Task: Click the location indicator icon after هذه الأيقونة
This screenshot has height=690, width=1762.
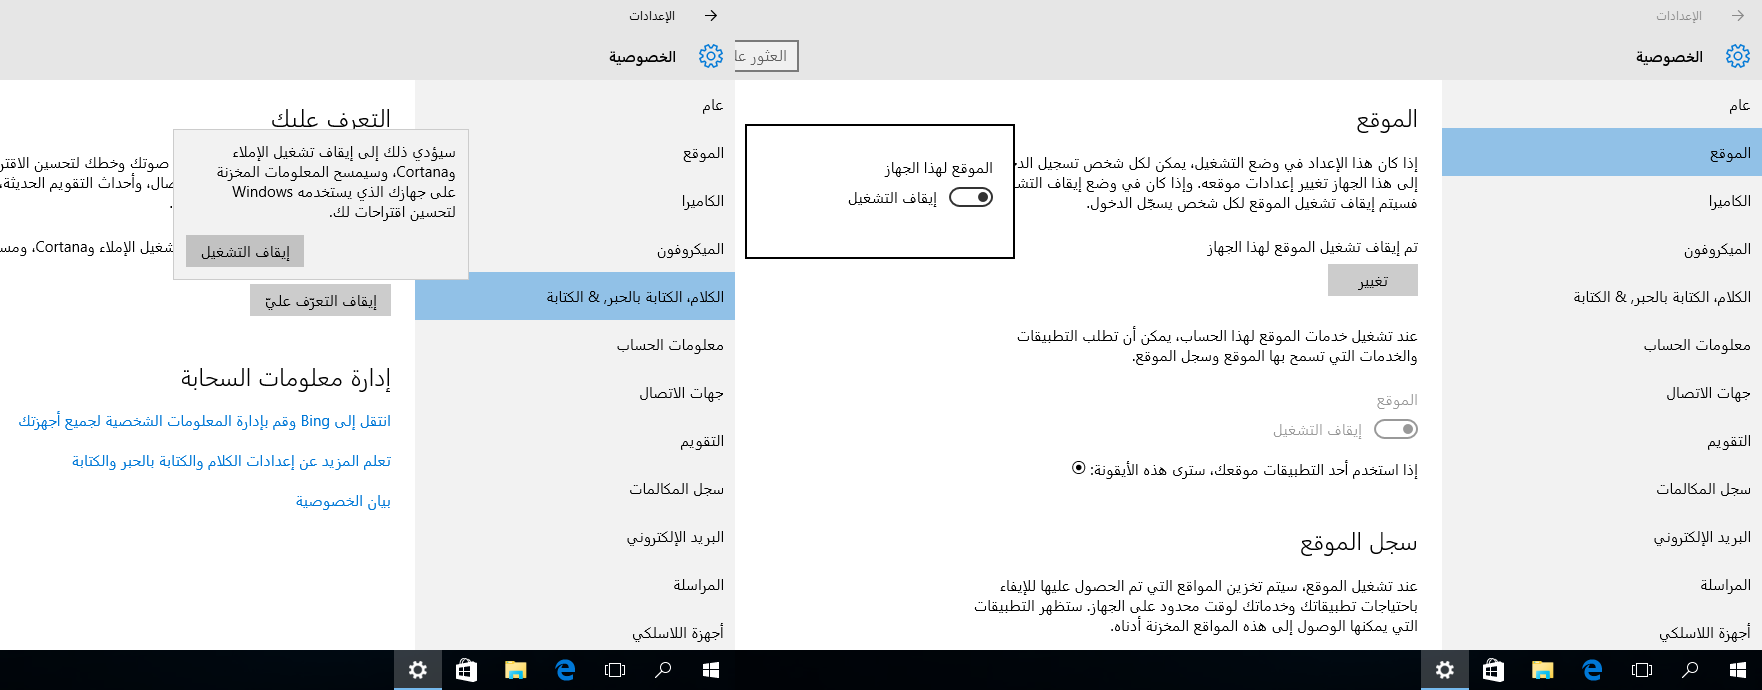Action: (1078, 467)
